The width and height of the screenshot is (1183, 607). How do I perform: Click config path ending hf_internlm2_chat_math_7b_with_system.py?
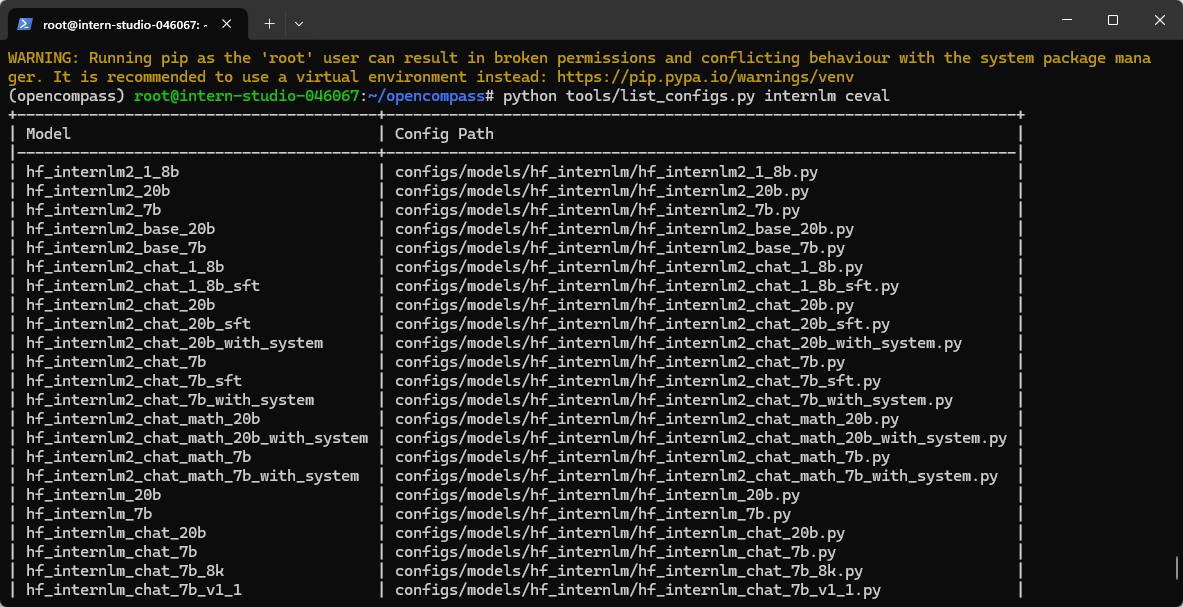[697, 476]
